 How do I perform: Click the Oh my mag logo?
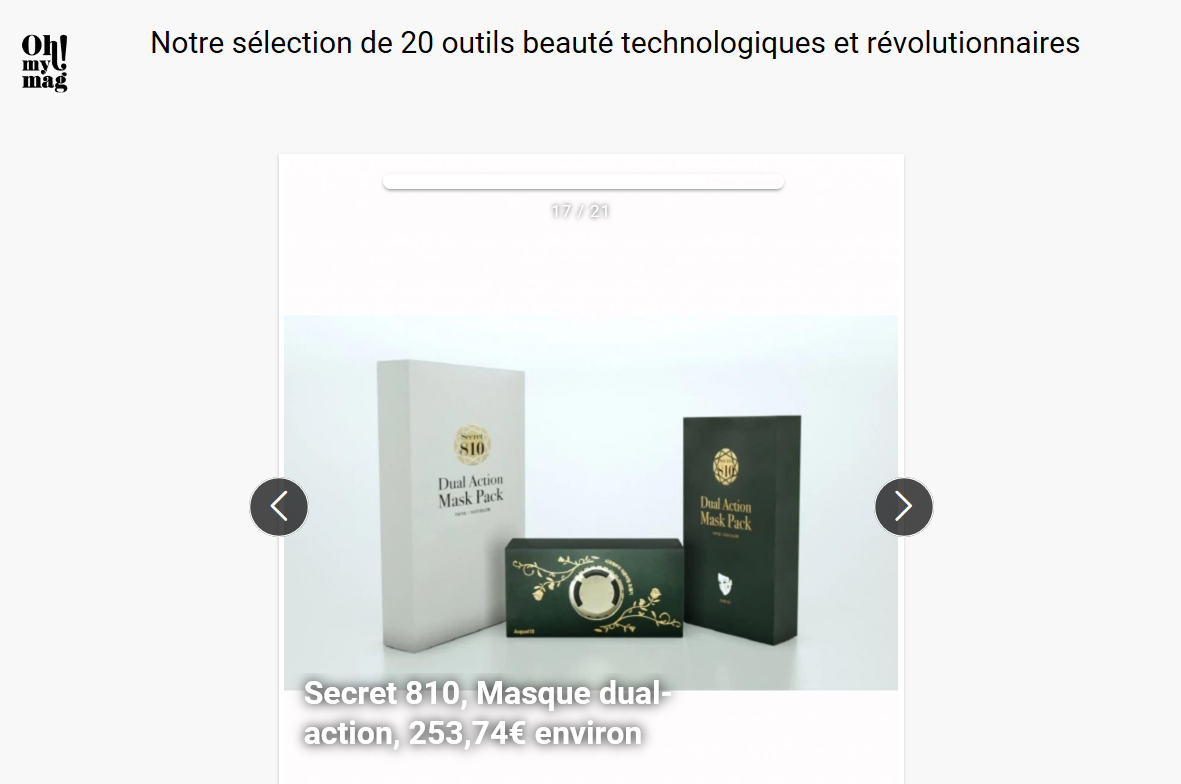(x=44, y=63)
